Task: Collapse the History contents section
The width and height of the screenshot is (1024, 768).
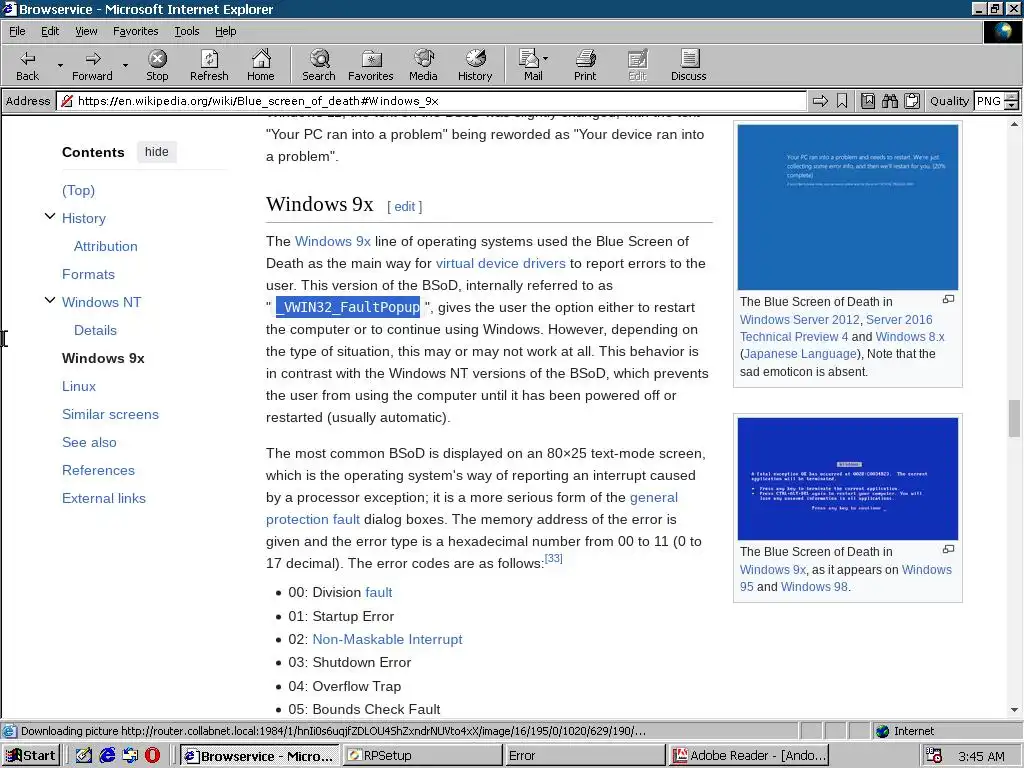Action: [x=50, y=216]
